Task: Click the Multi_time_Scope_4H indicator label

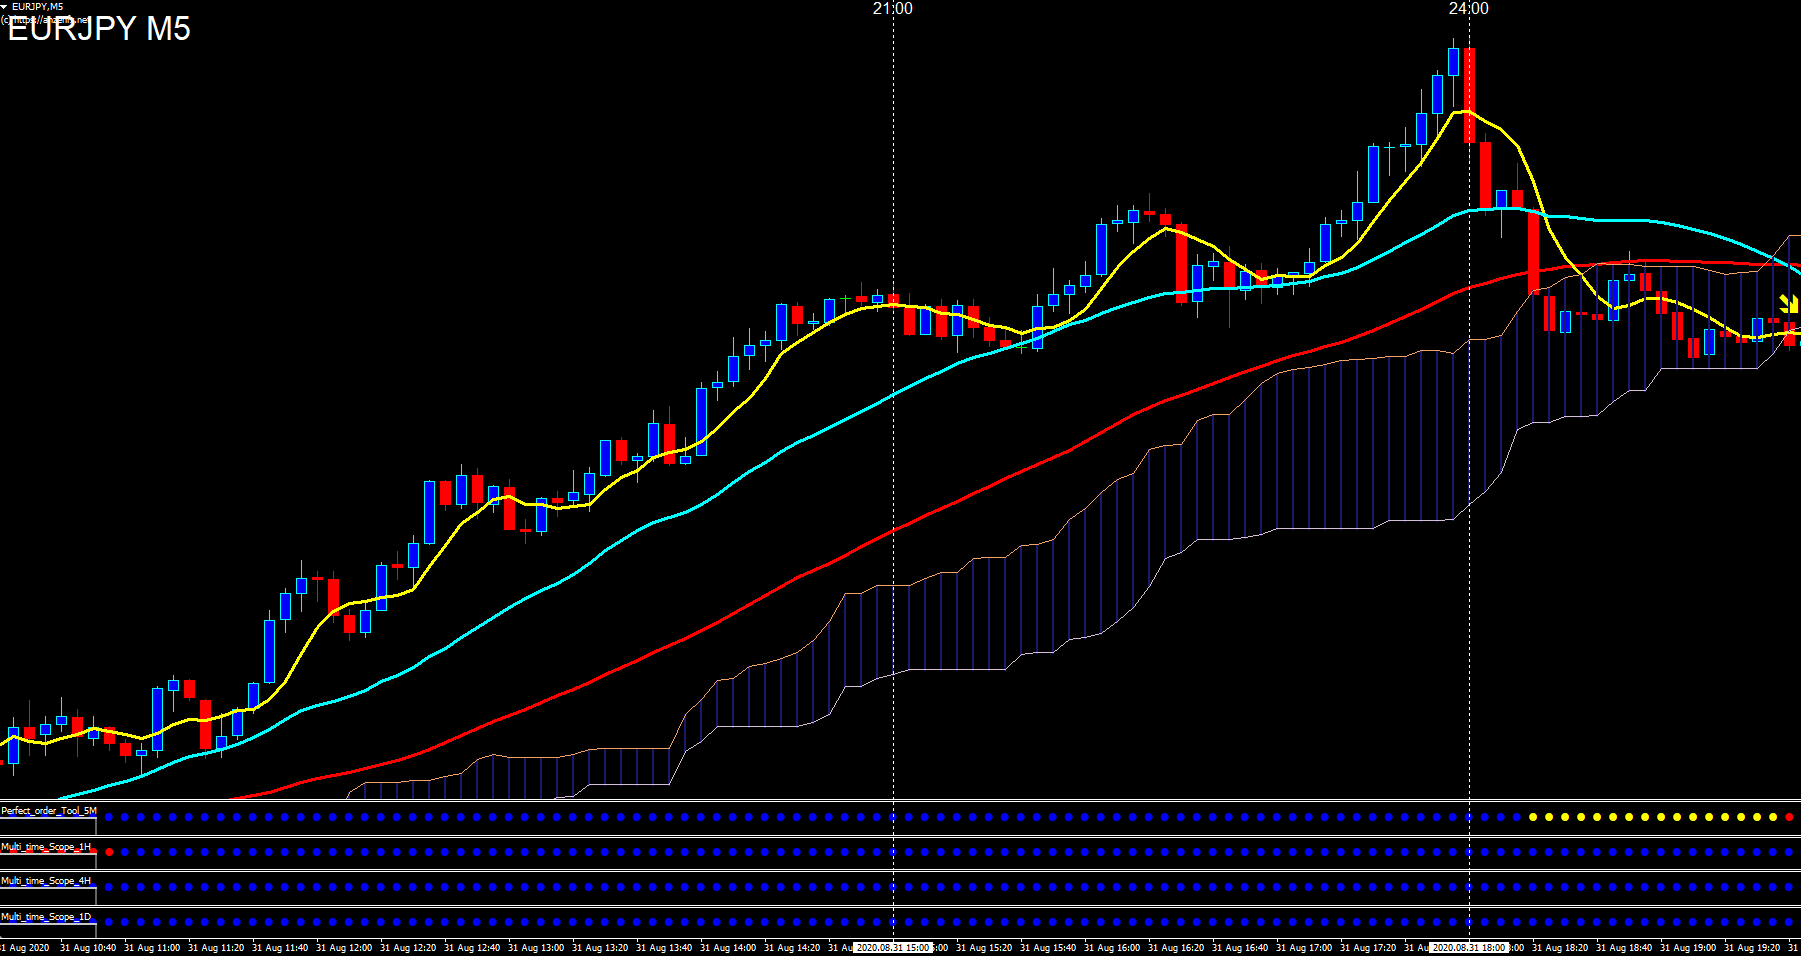Action: point(46,881)
